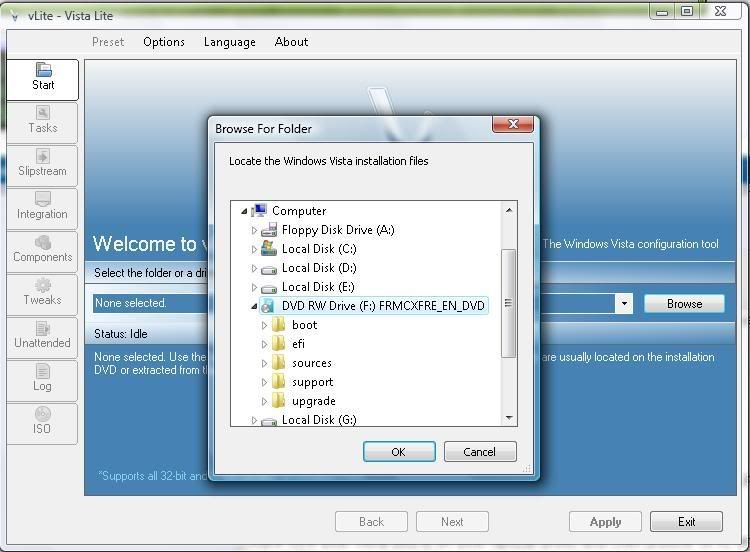Screen dimensions: 750x552
Task: Open the Slipstream section icon
Action: (x=43, y=156)
